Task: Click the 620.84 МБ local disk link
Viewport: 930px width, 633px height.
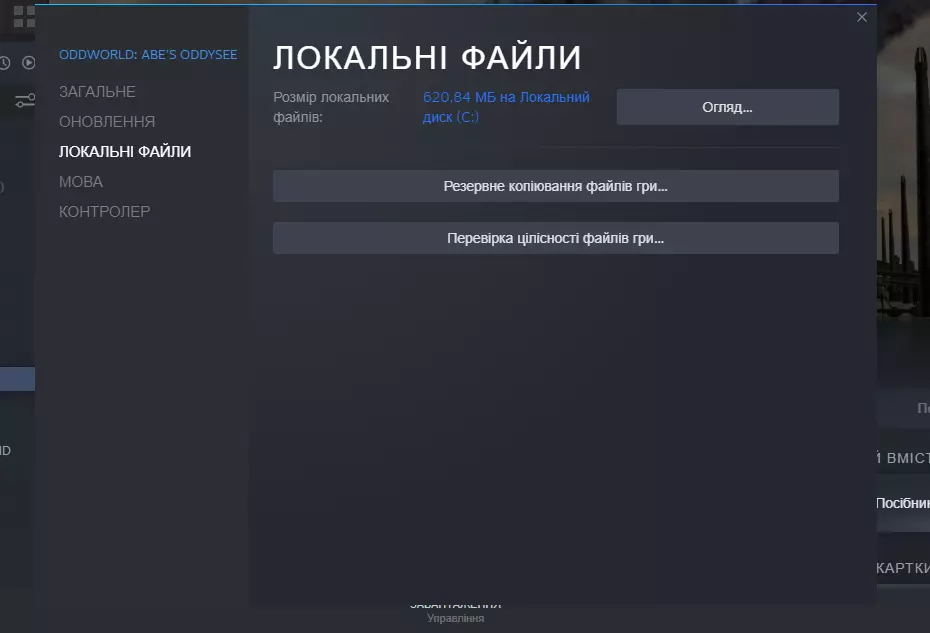Action: click(x=506, y=107)
